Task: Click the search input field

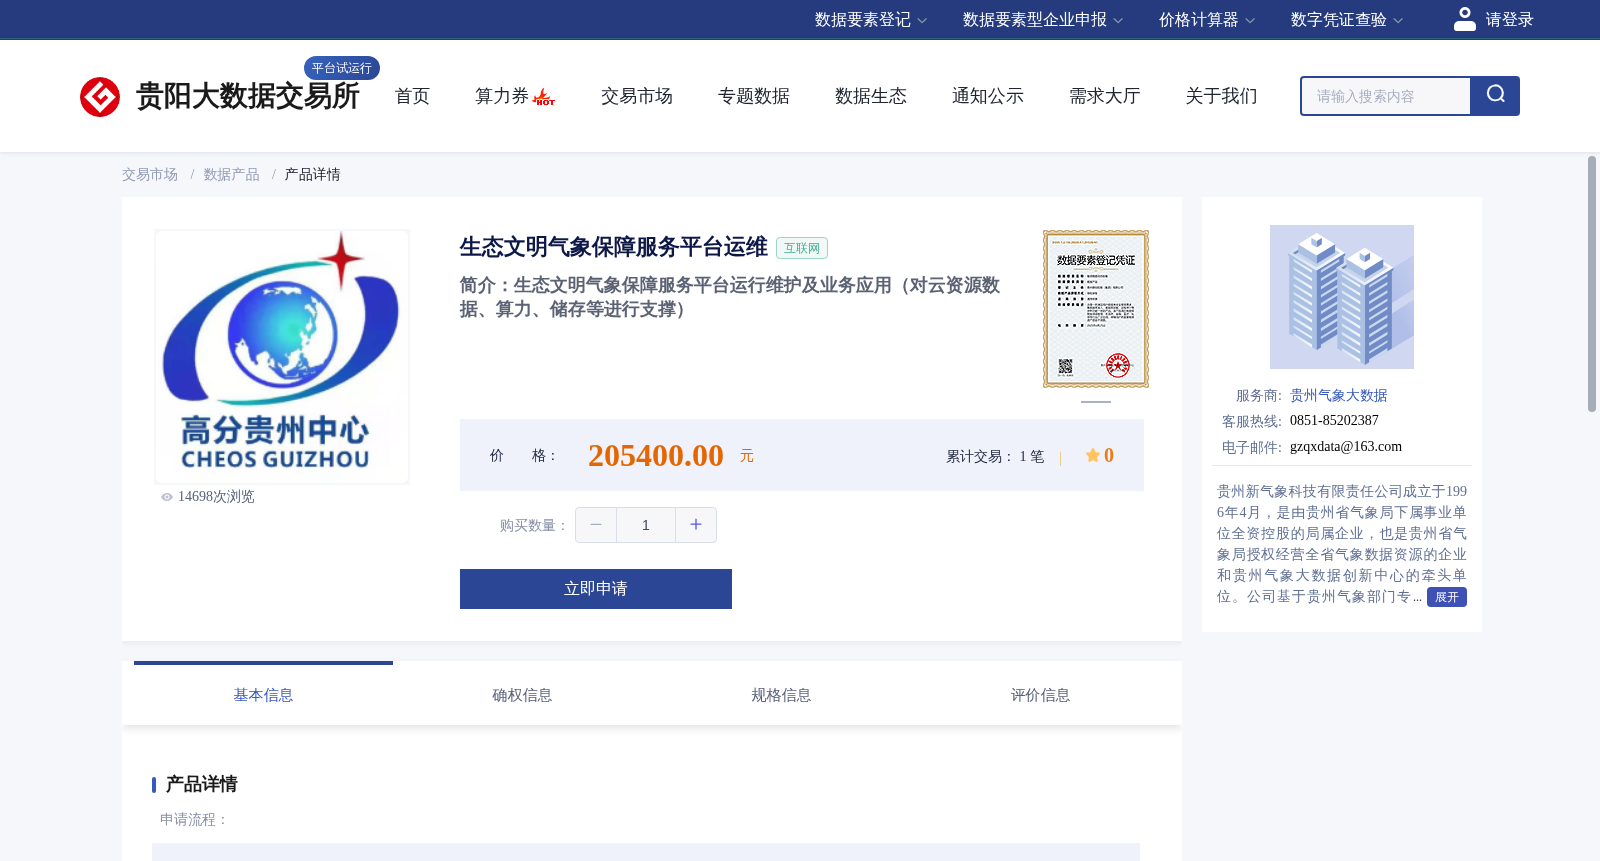Action: 1386,96
